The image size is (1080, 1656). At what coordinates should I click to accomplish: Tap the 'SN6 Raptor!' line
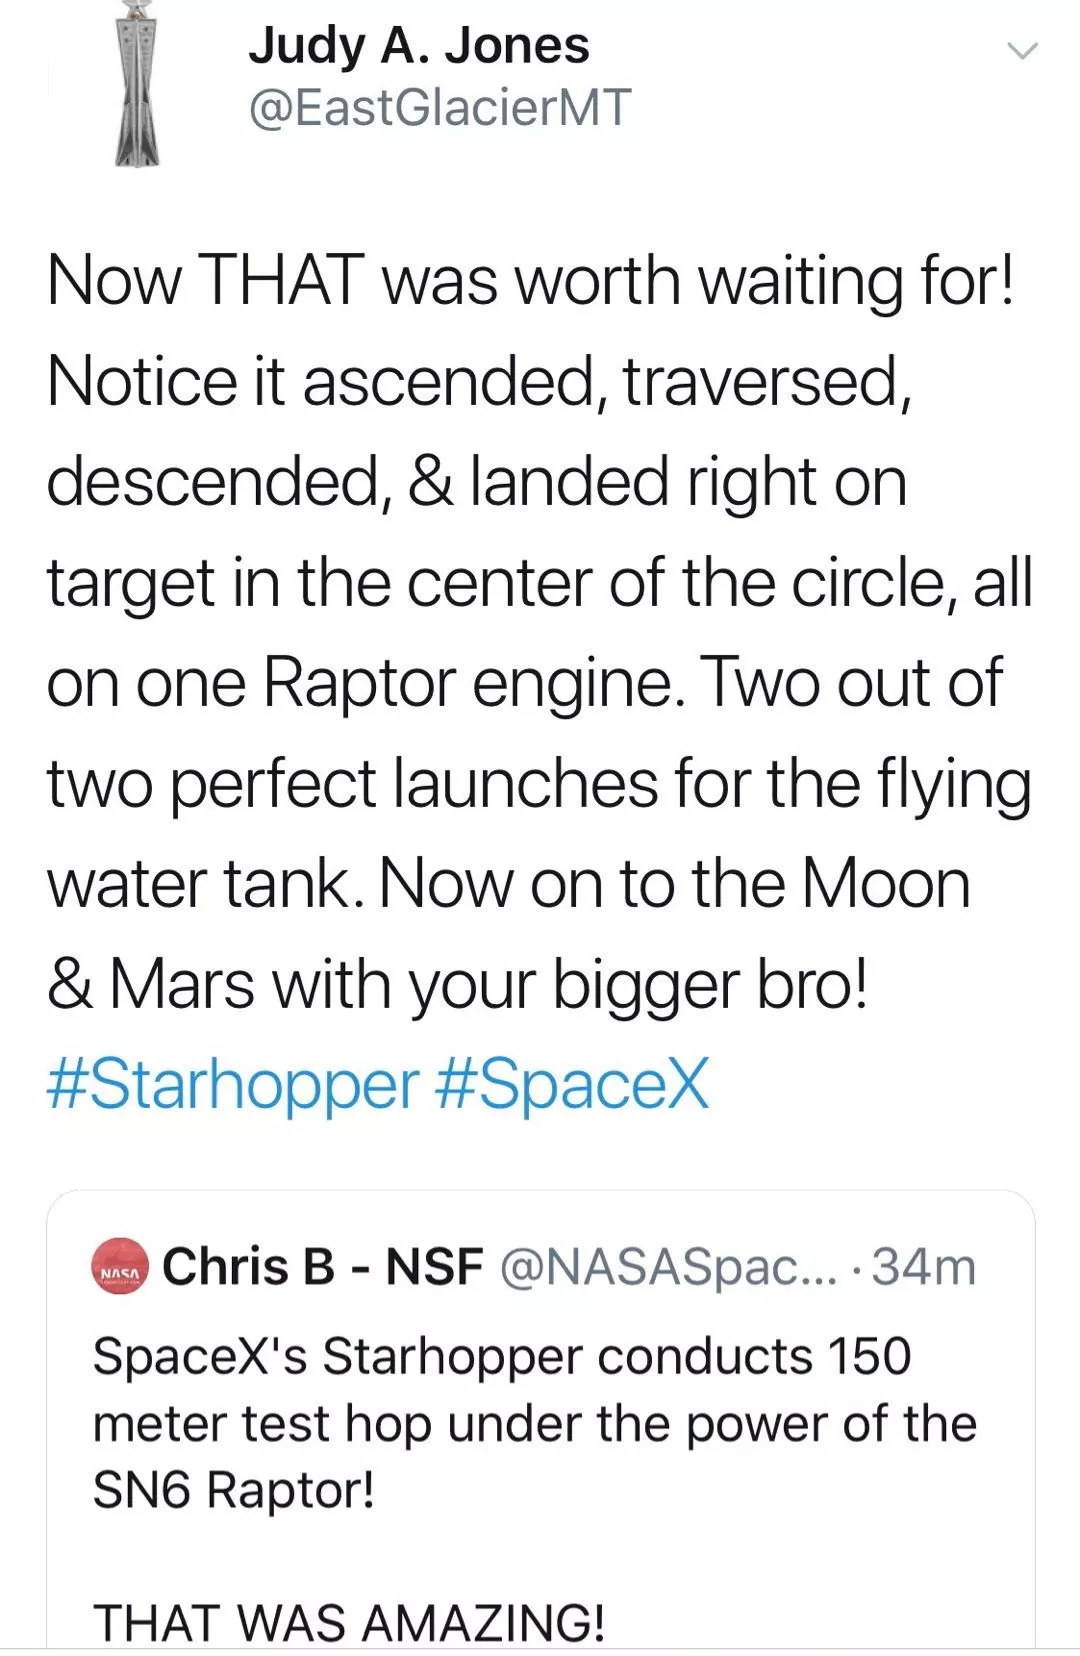coord(233,1490)
